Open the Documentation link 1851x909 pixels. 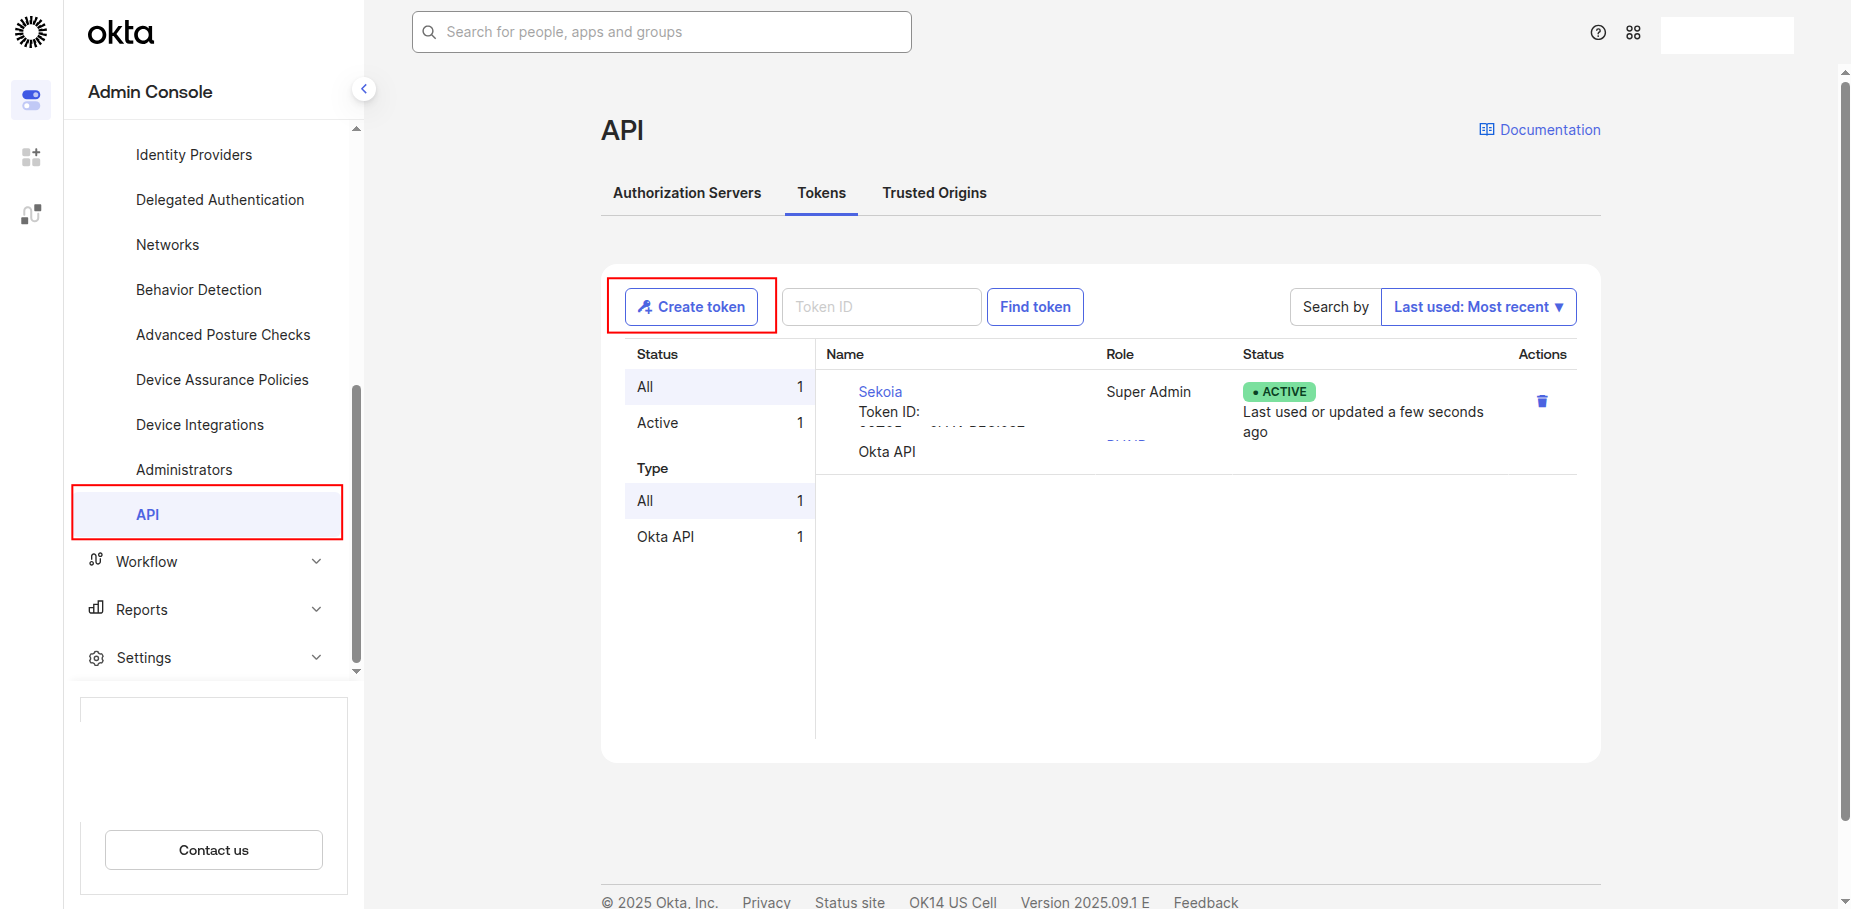coord(1540,130)
